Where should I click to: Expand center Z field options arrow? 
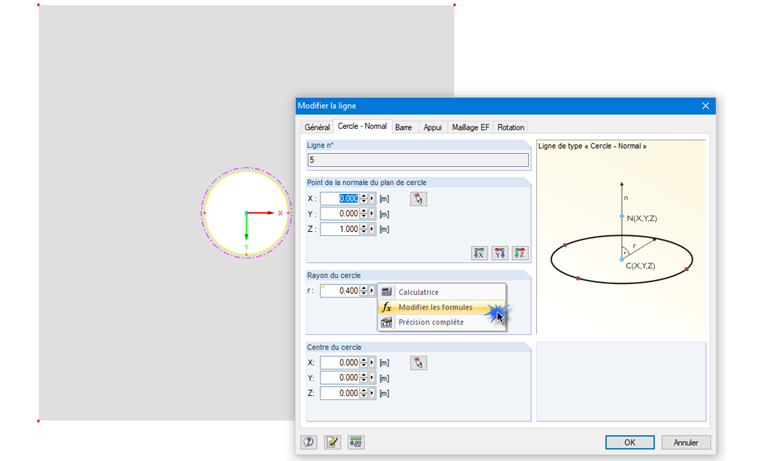[372, 393]
